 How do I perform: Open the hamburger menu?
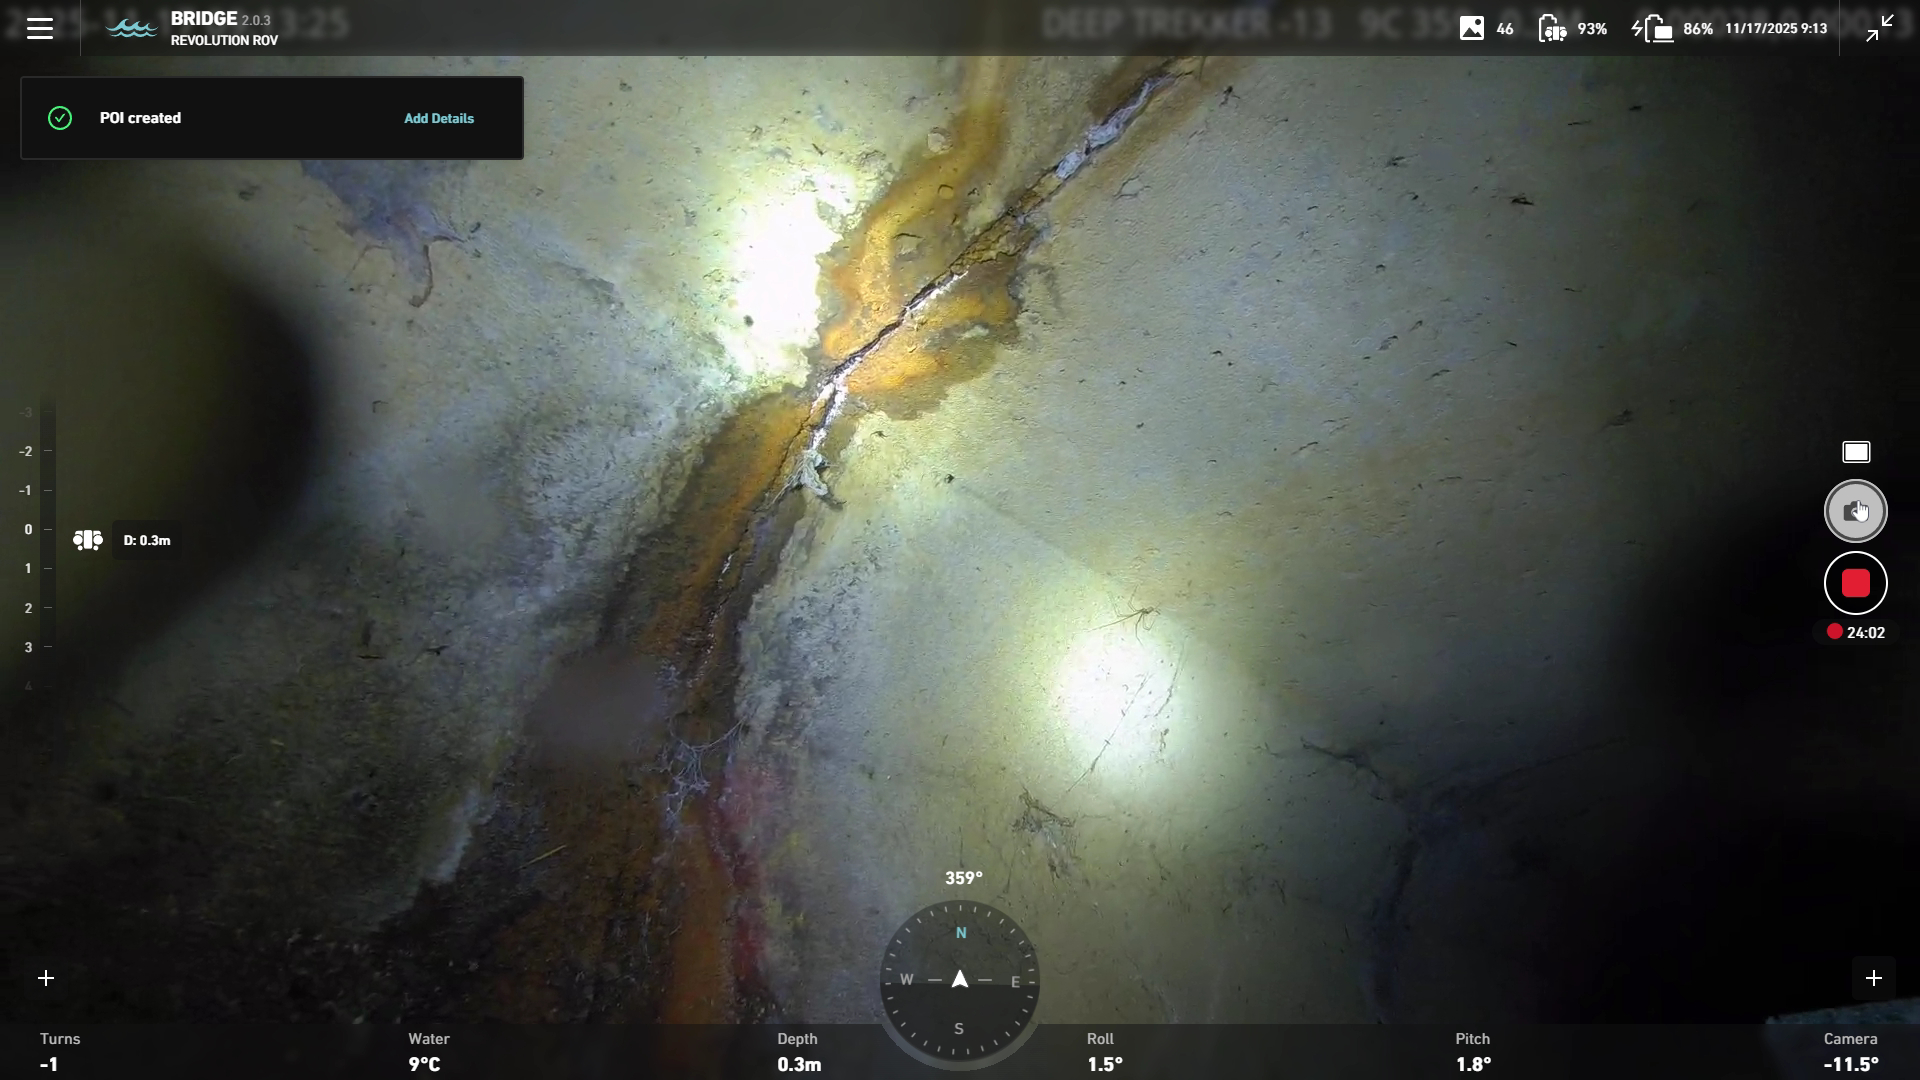pyautogui.click(x=40, y=28)
